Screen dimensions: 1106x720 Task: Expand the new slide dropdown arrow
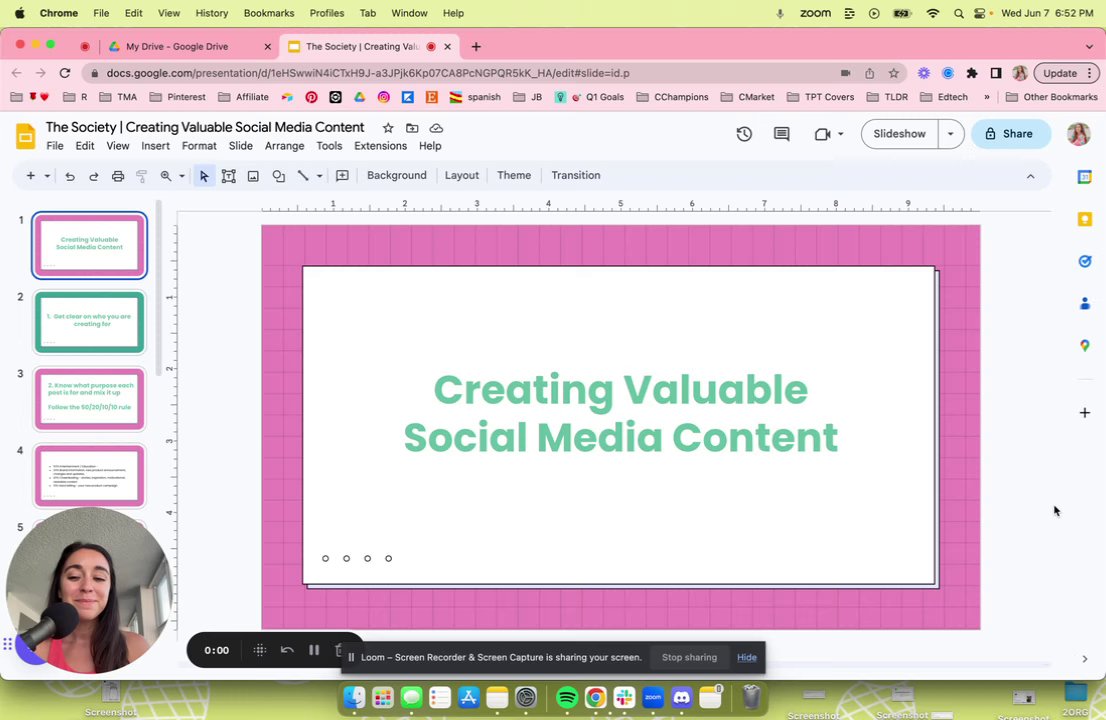[x=46, y=176]
